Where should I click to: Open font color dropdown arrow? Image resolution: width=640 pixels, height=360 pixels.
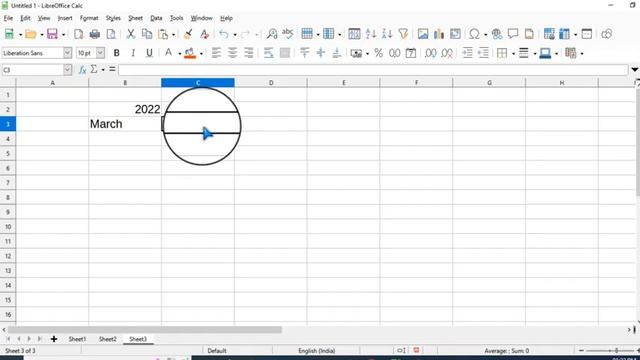coord(179,53)
